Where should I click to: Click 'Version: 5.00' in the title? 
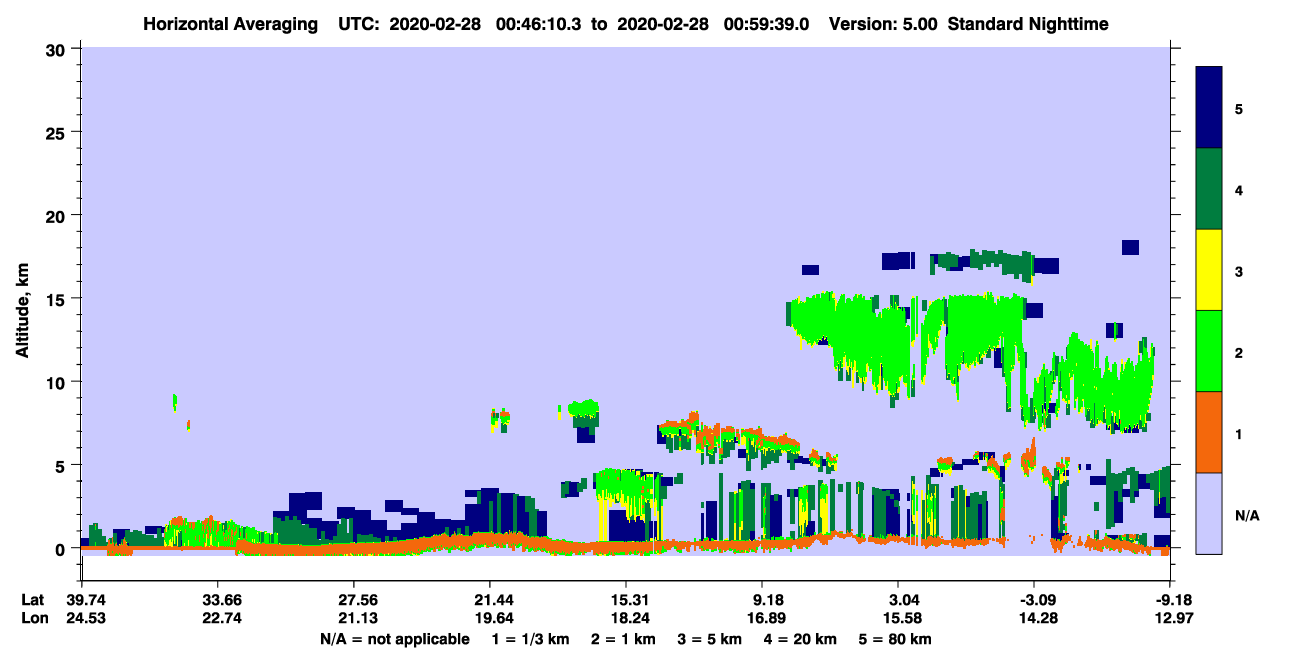point(883,23)
